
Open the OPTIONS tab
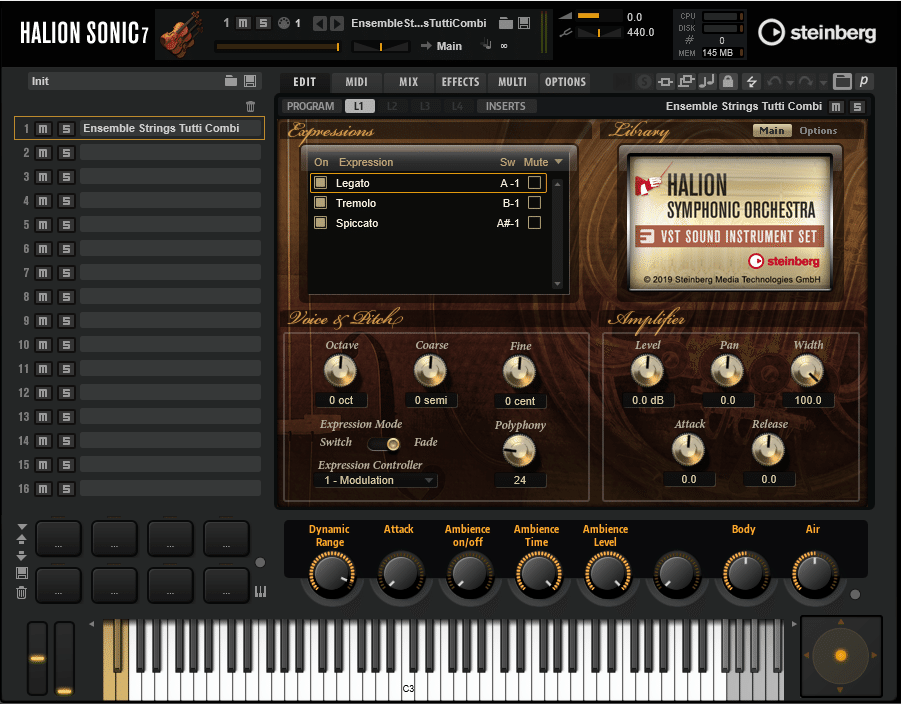click(565, 82)
